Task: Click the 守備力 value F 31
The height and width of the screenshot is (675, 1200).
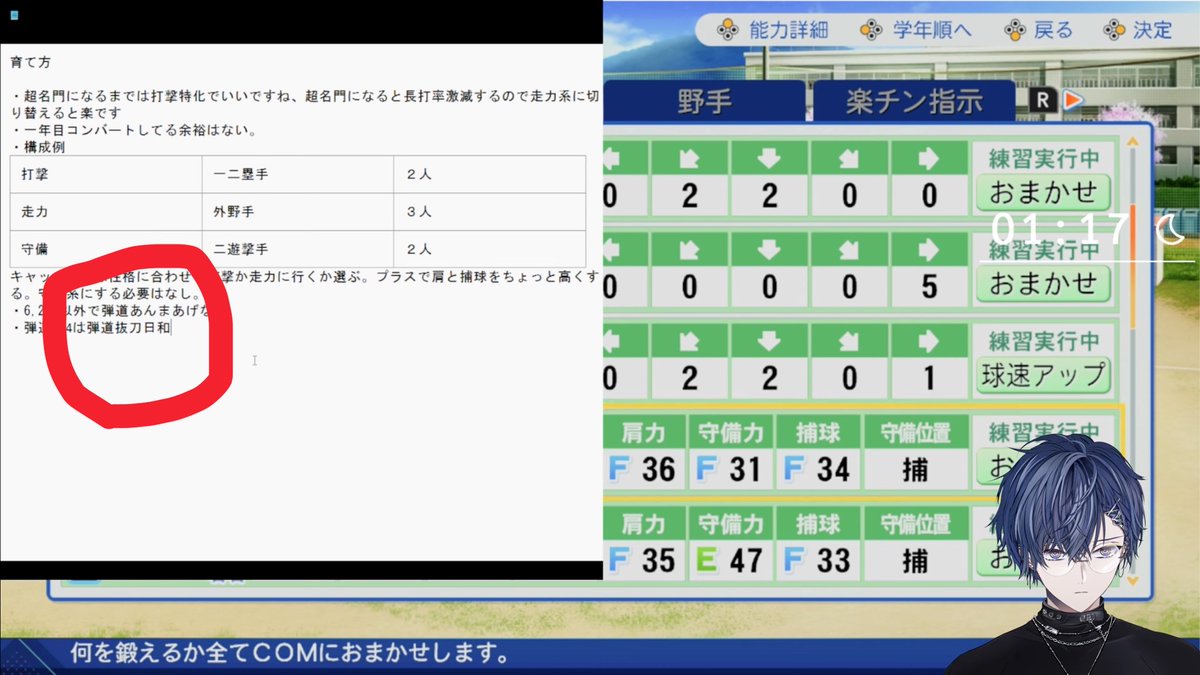Action: (x=729, y=469)
